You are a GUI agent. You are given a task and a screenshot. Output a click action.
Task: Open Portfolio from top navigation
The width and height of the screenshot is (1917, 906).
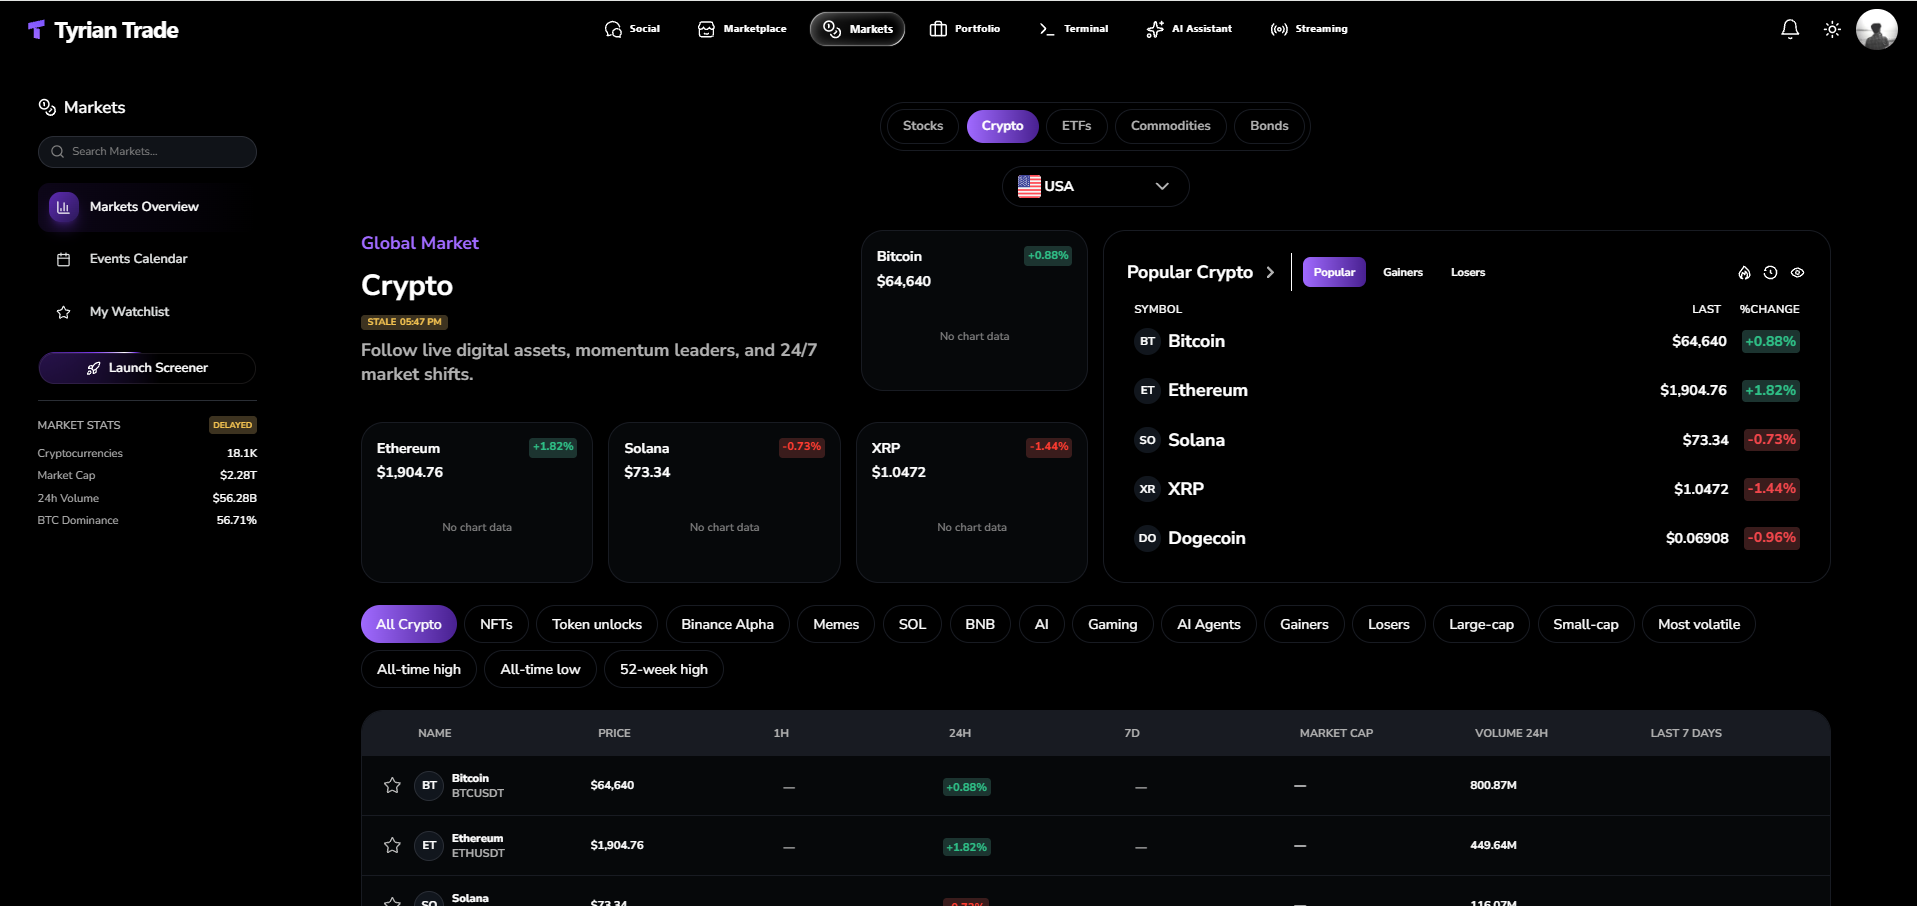(x=965, y=29)
